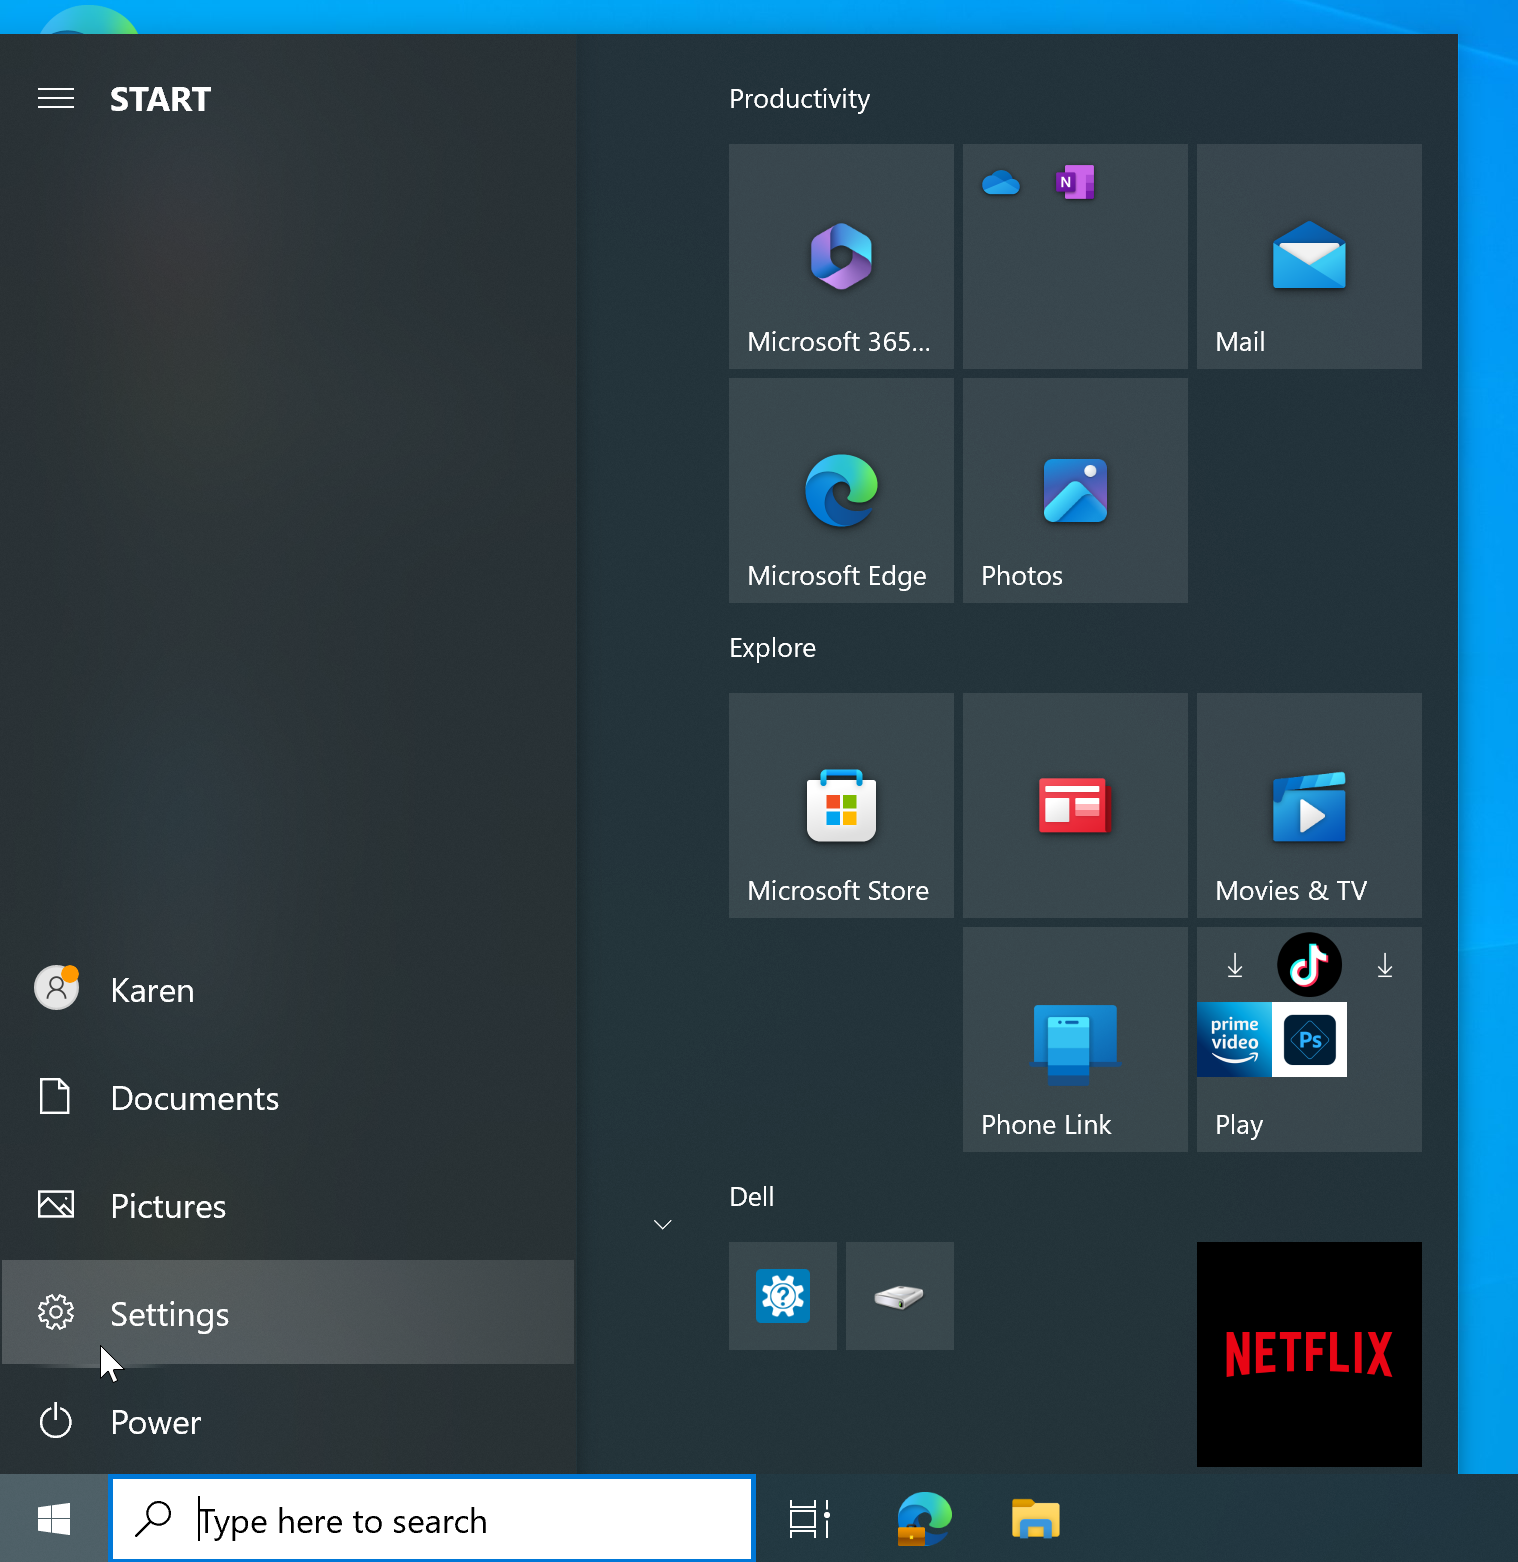The height and width of the screenshot is (1562, 1518).
Task: Expand the chevron beside the Dell group
Action: [x=662, y=1224]
